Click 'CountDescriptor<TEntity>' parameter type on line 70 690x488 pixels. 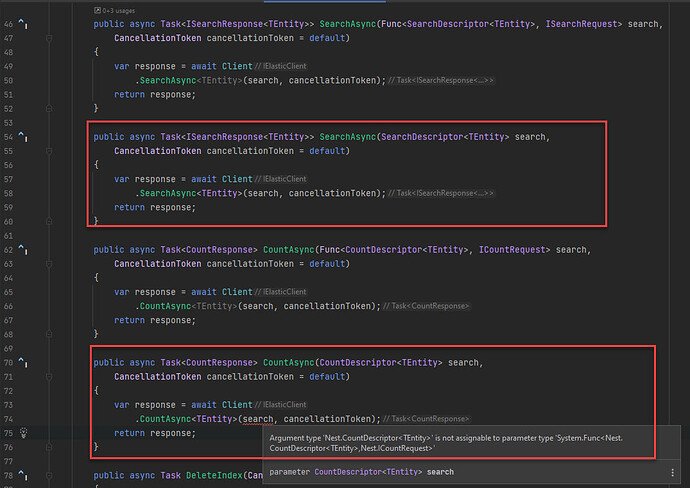click(381, 362)
